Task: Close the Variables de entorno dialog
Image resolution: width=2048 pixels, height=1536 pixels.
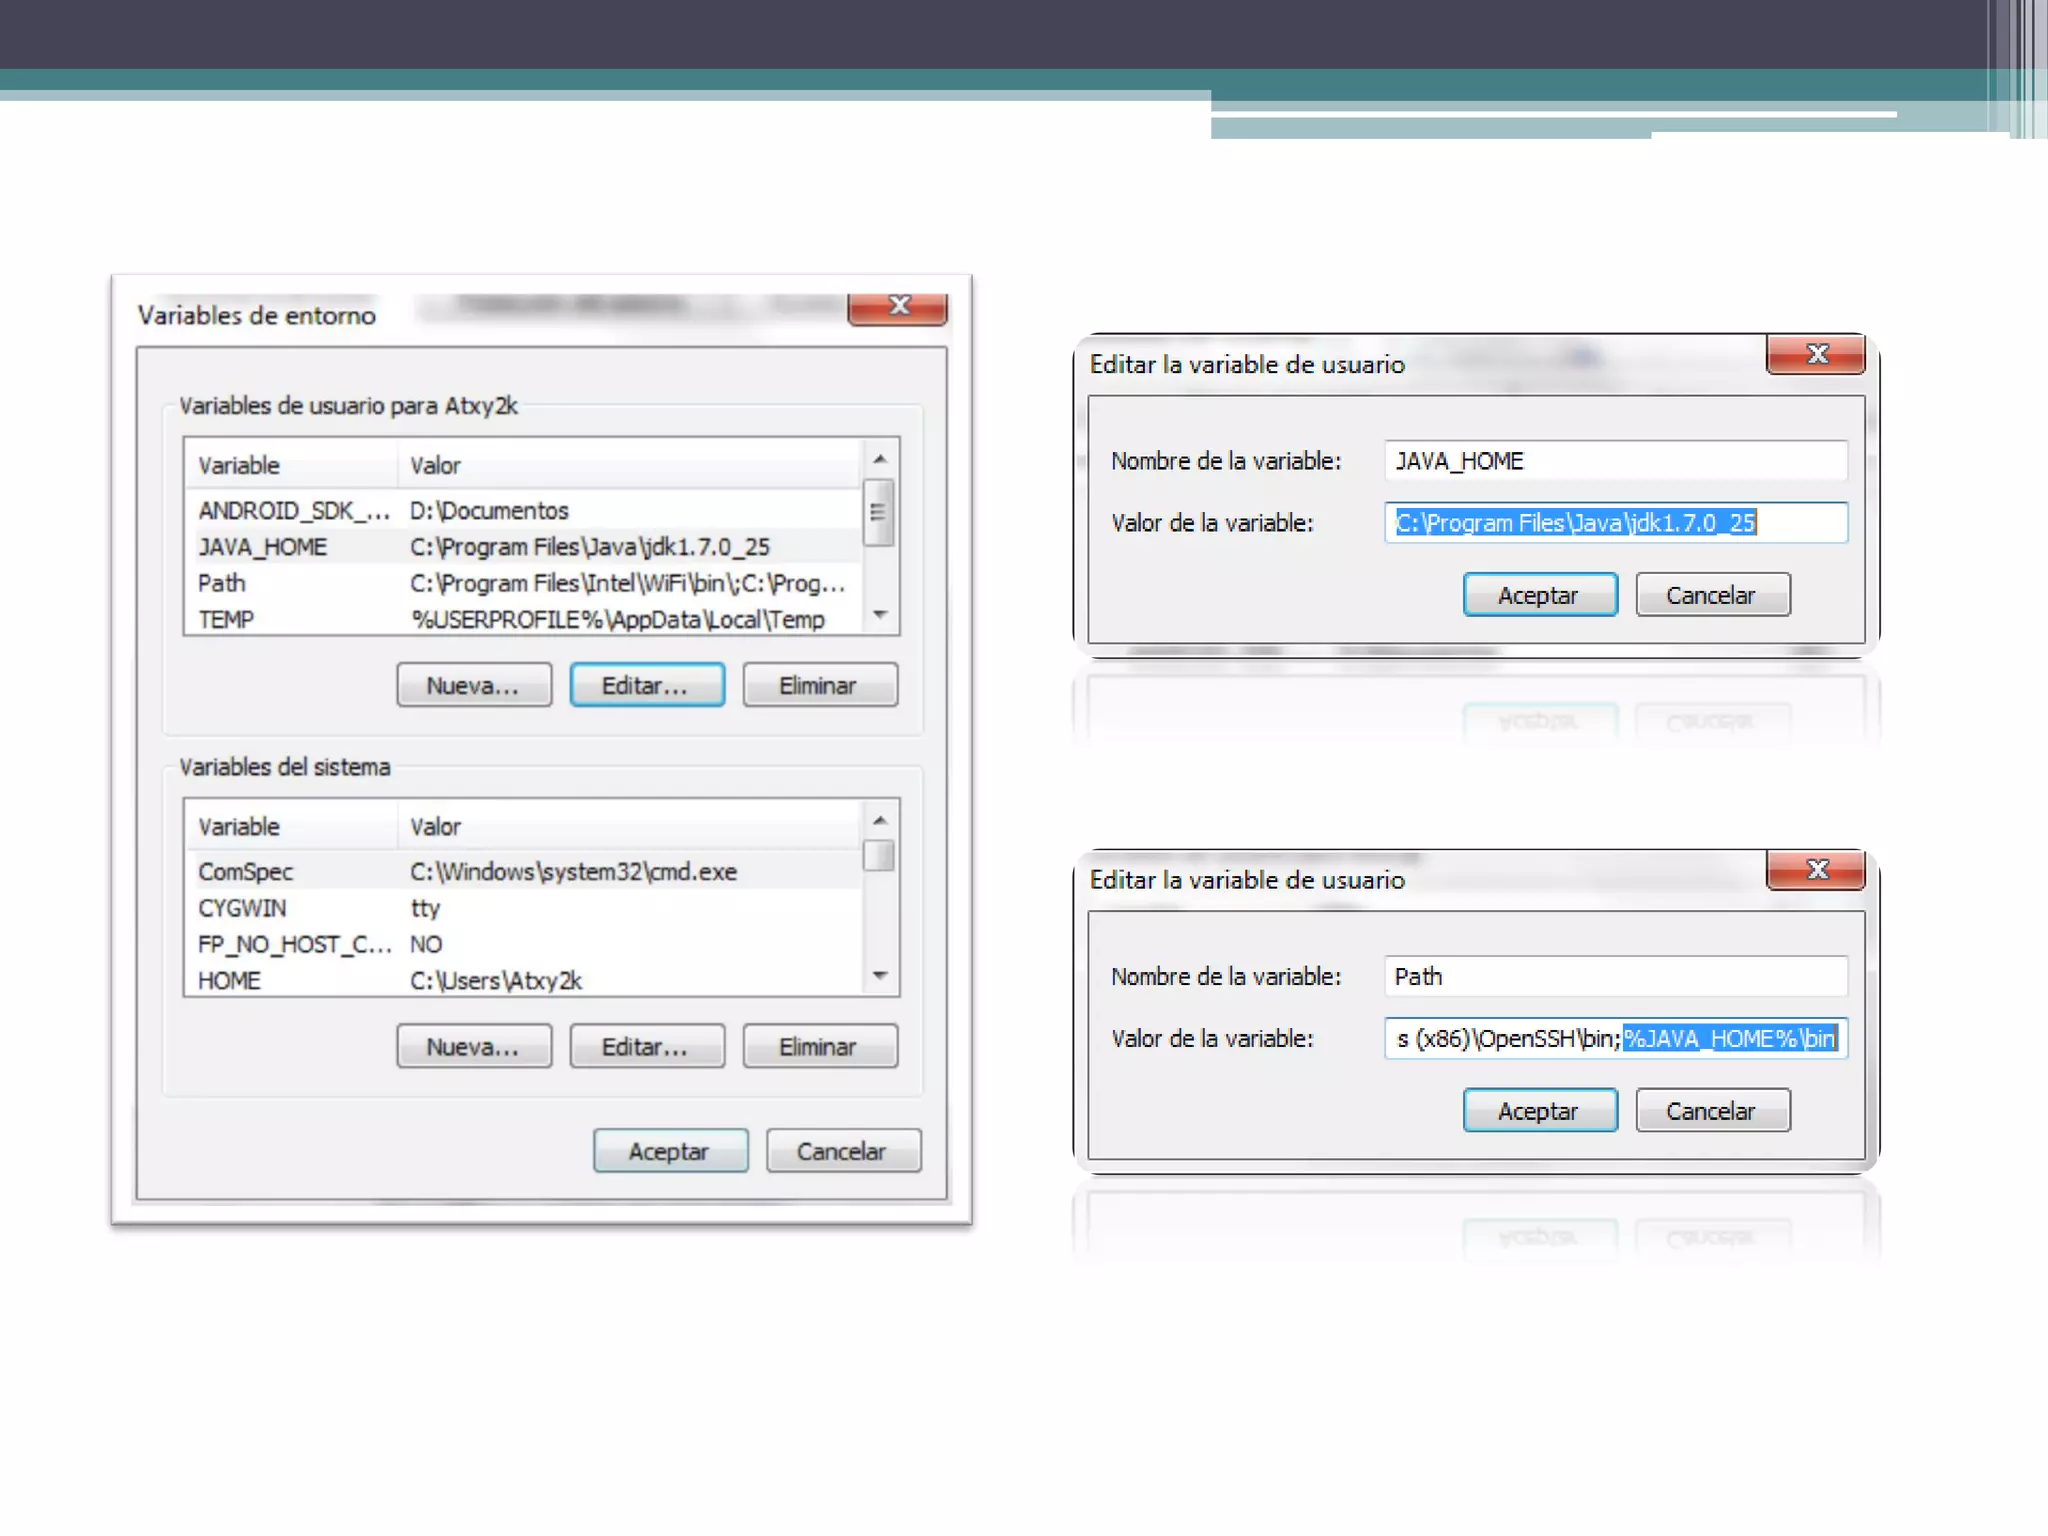Action: [x=897, y=307]
